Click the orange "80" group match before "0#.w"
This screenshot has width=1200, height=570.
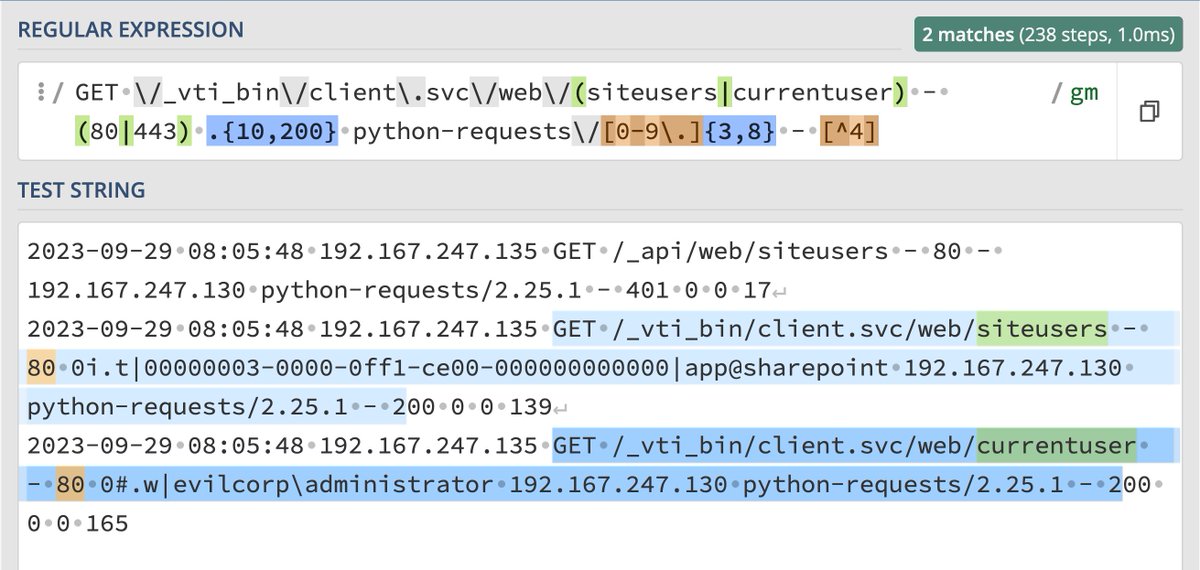(70, 485)
